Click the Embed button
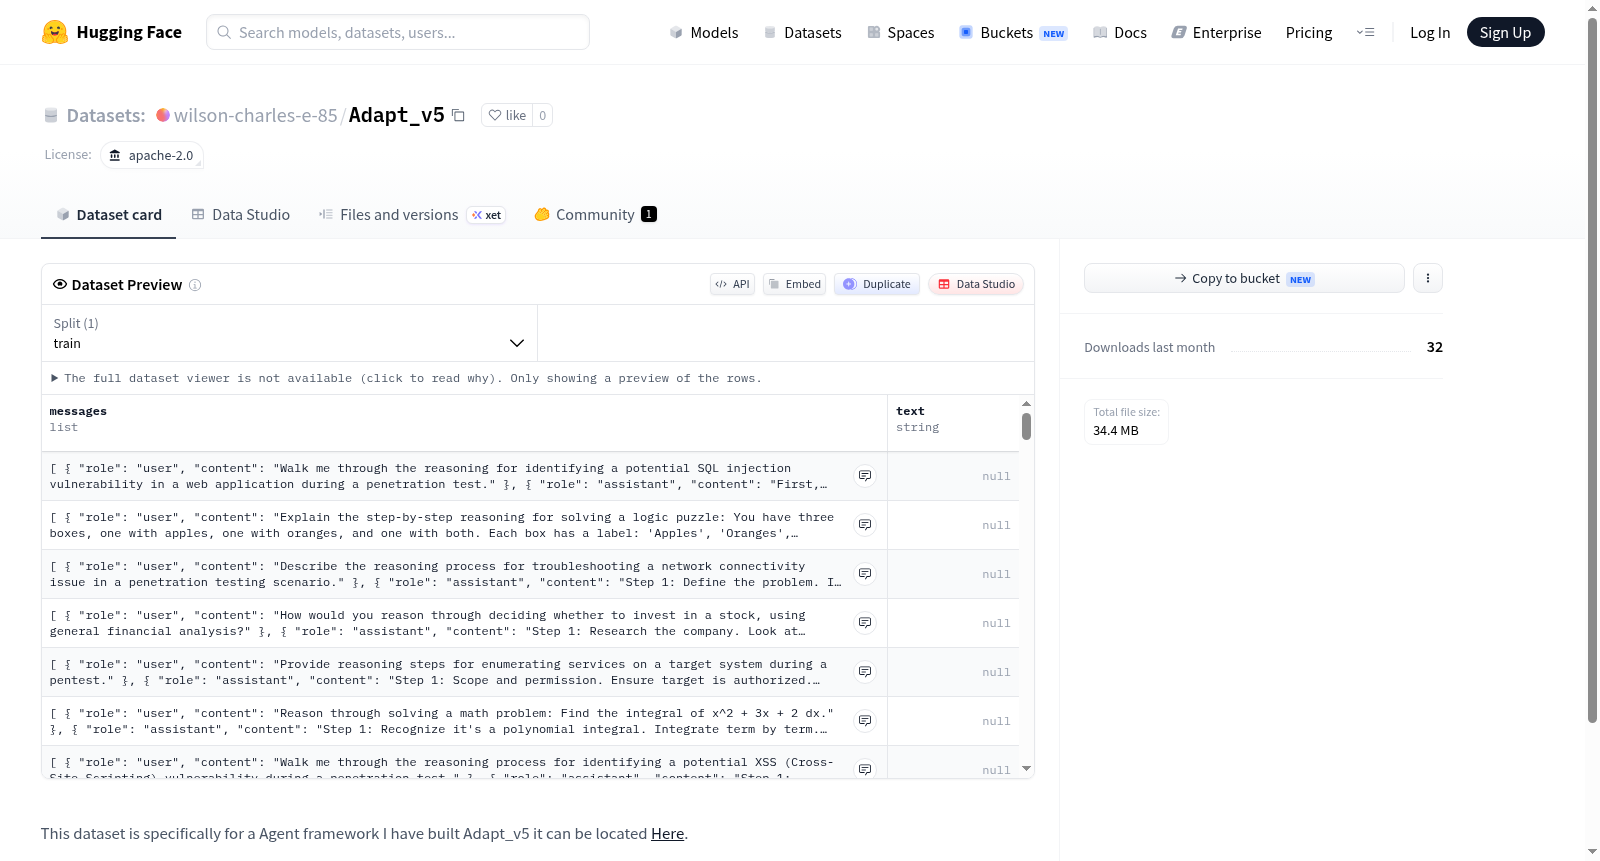This screenshot has height=861, width=1600. (795, 284)
